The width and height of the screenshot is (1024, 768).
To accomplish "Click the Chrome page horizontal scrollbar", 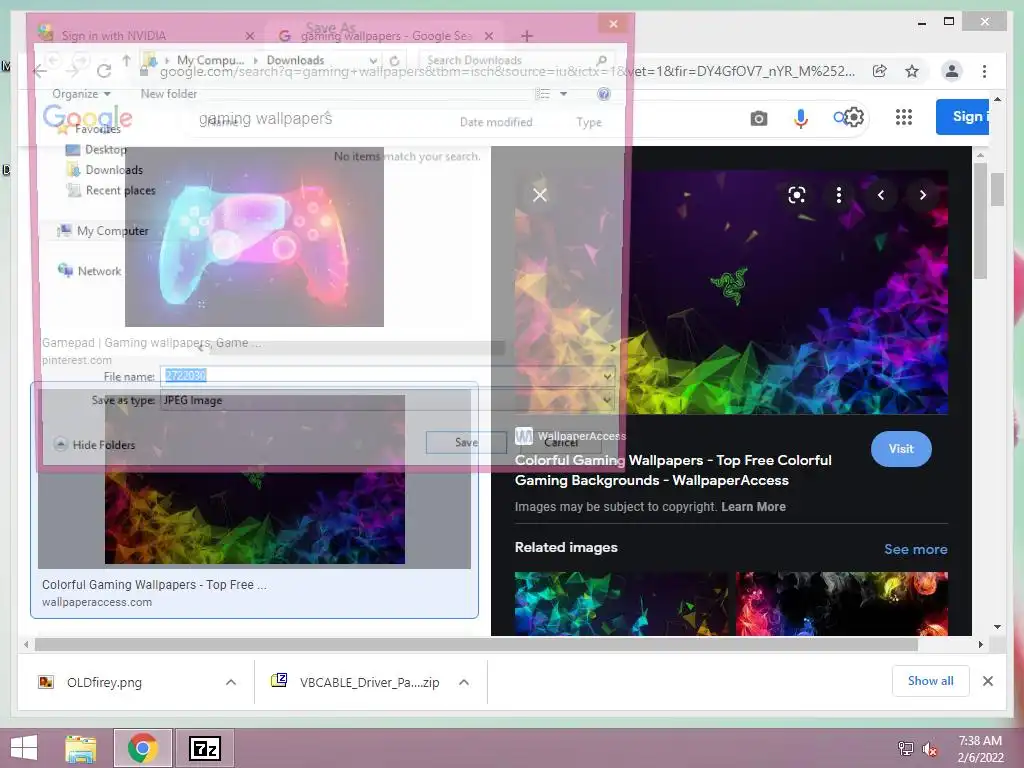I will (x=476, y=645).
